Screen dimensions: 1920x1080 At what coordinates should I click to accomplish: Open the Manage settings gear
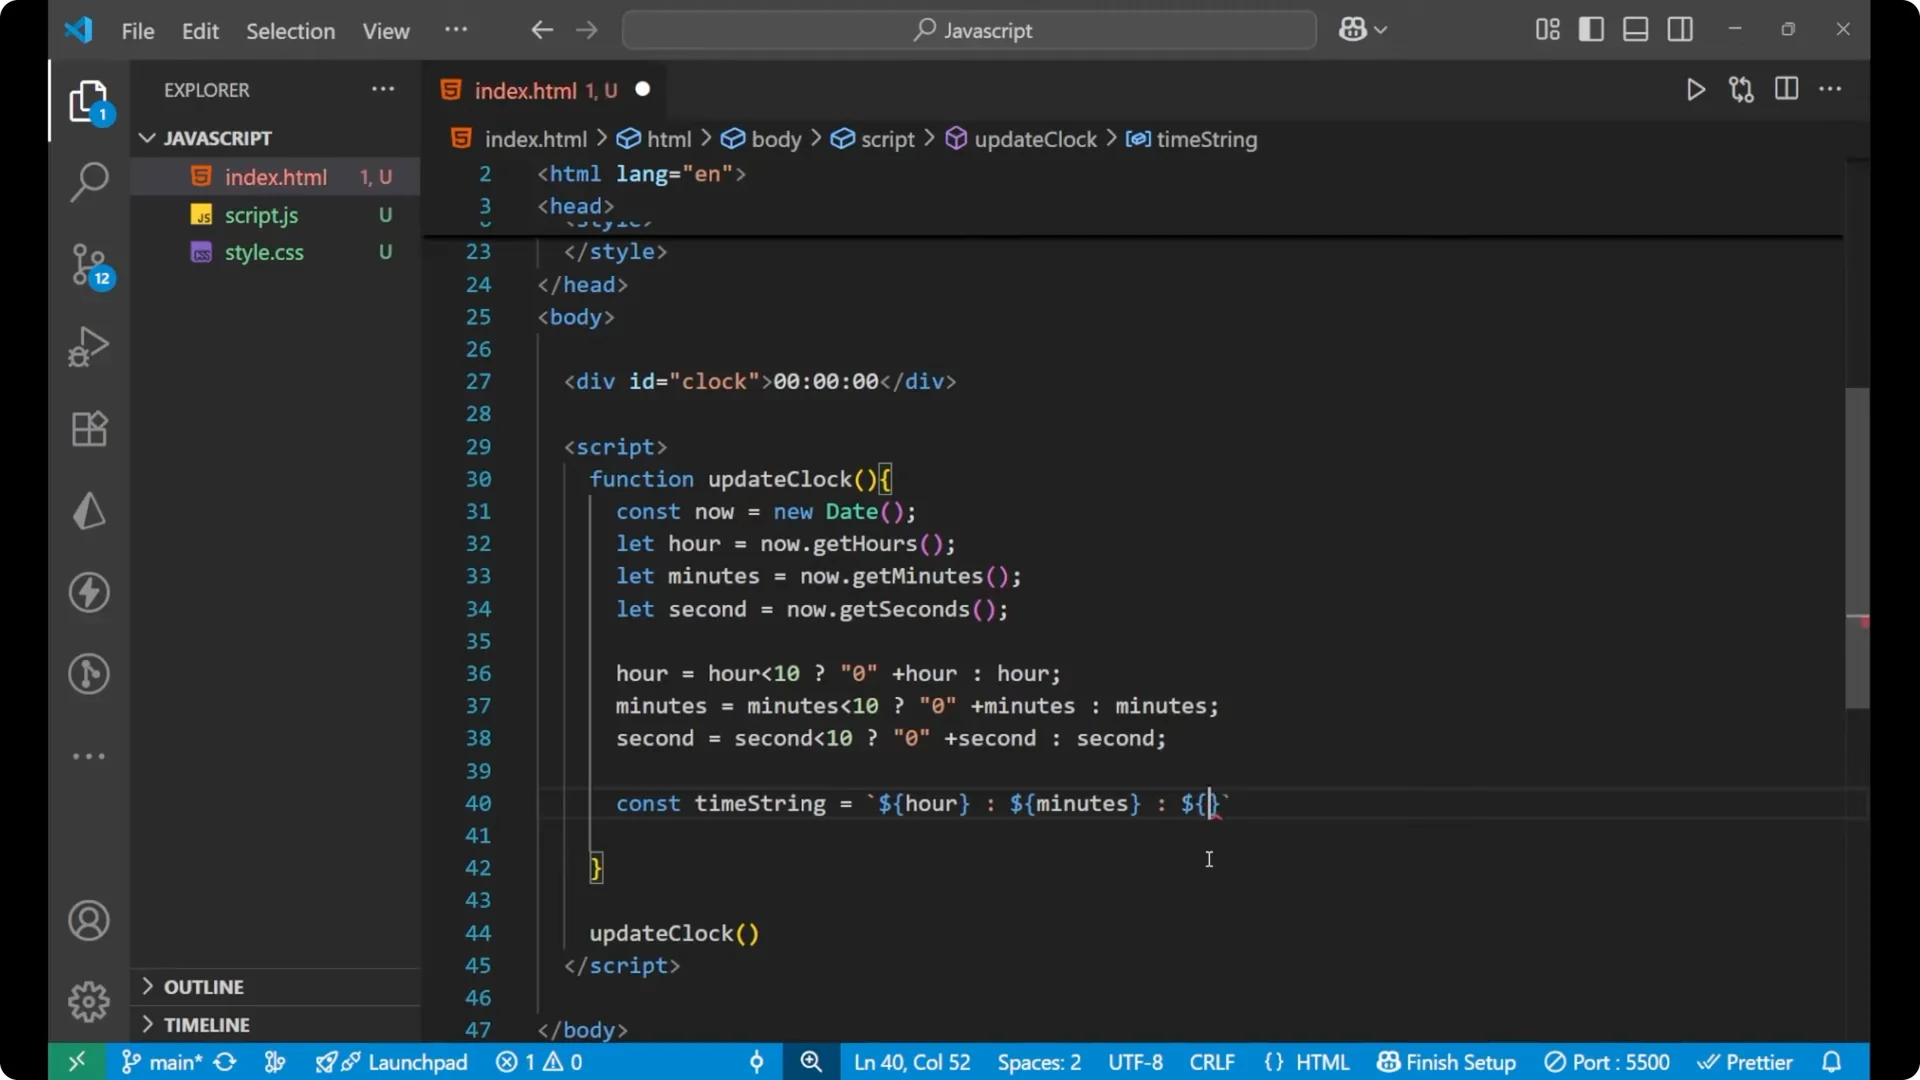click(89, 1002)
